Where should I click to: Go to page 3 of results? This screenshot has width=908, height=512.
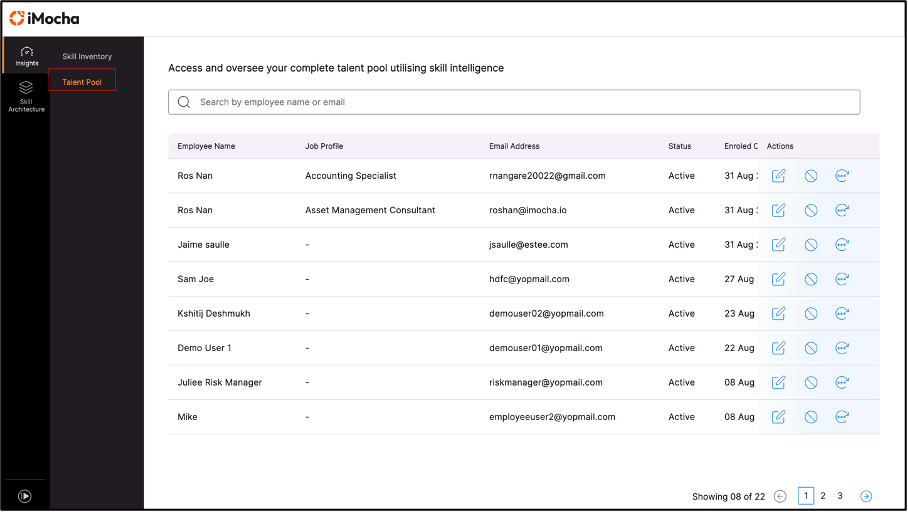(840, 496)
